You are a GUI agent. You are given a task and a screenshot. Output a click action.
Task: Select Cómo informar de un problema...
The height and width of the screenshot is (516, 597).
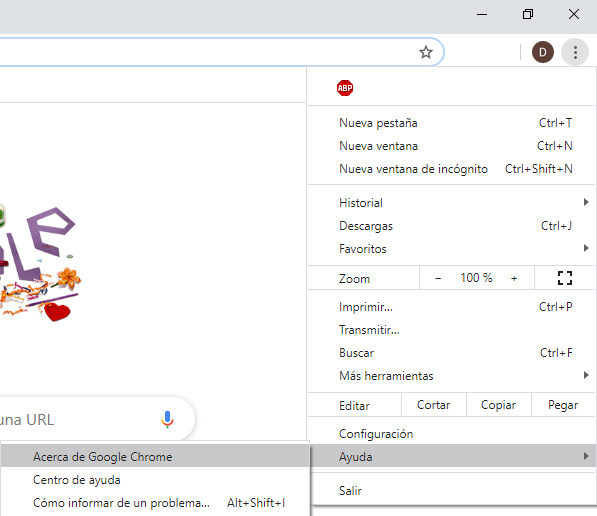coord(155,503)
